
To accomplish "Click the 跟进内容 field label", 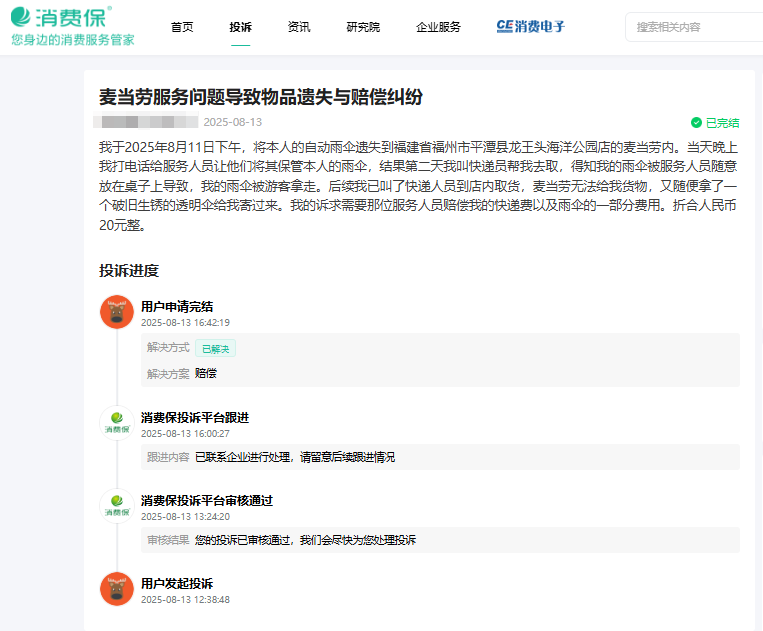I will 168,457.
